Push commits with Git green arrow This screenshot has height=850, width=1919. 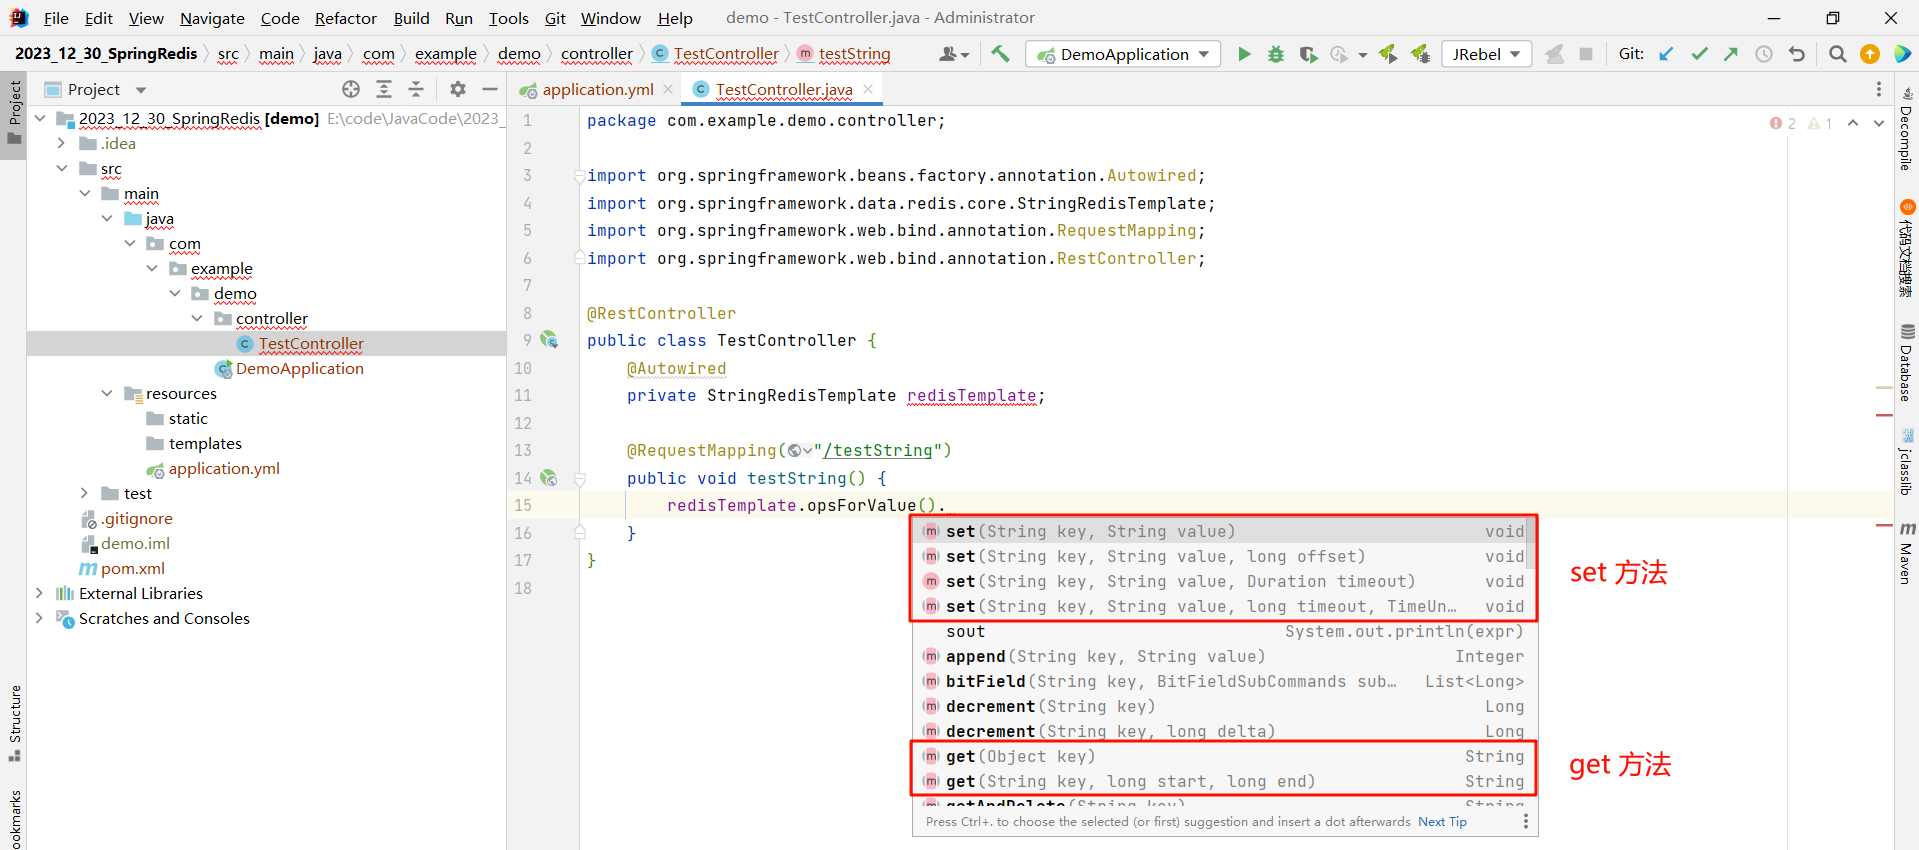click(1731, 54)
